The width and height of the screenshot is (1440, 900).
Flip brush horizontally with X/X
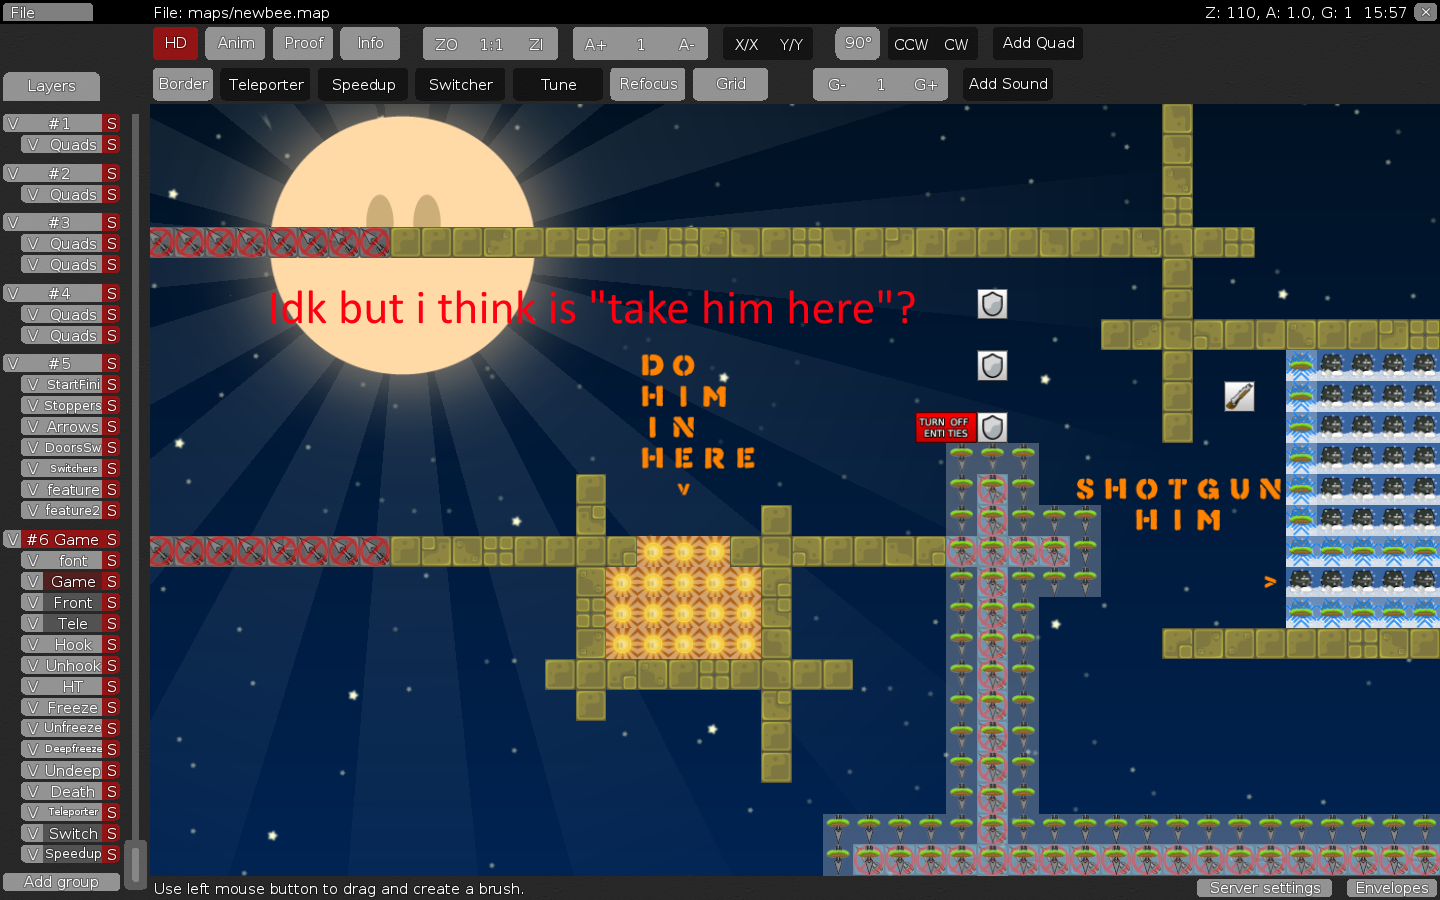746,45
